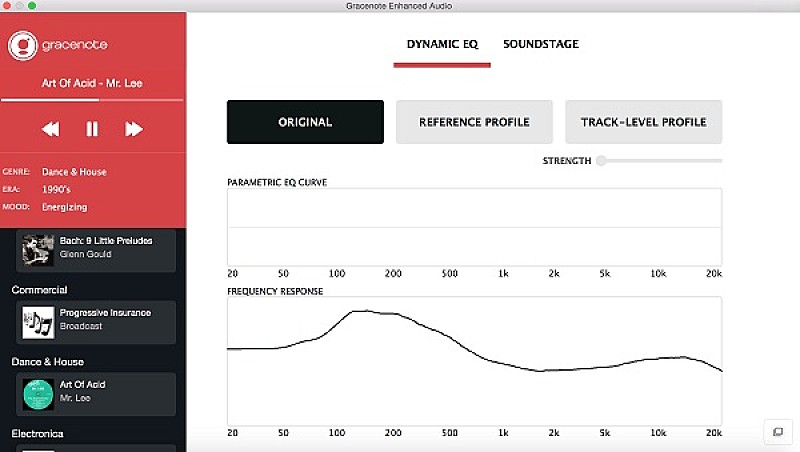The image size is (800, 452).
Task: Select the Commercial category header
Action: coord(39,290)
